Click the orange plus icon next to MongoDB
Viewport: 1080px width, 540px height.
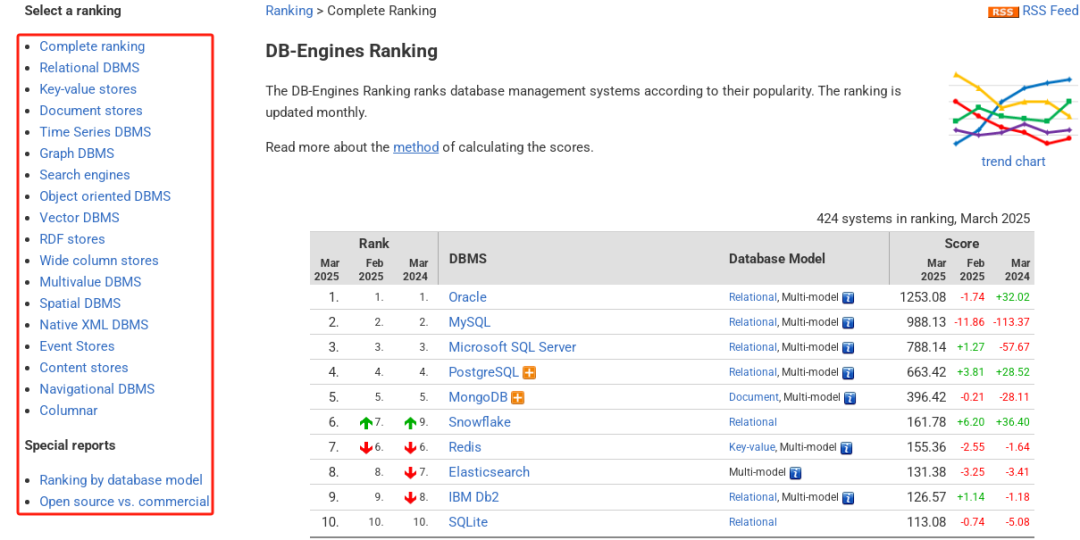[518, 398]
